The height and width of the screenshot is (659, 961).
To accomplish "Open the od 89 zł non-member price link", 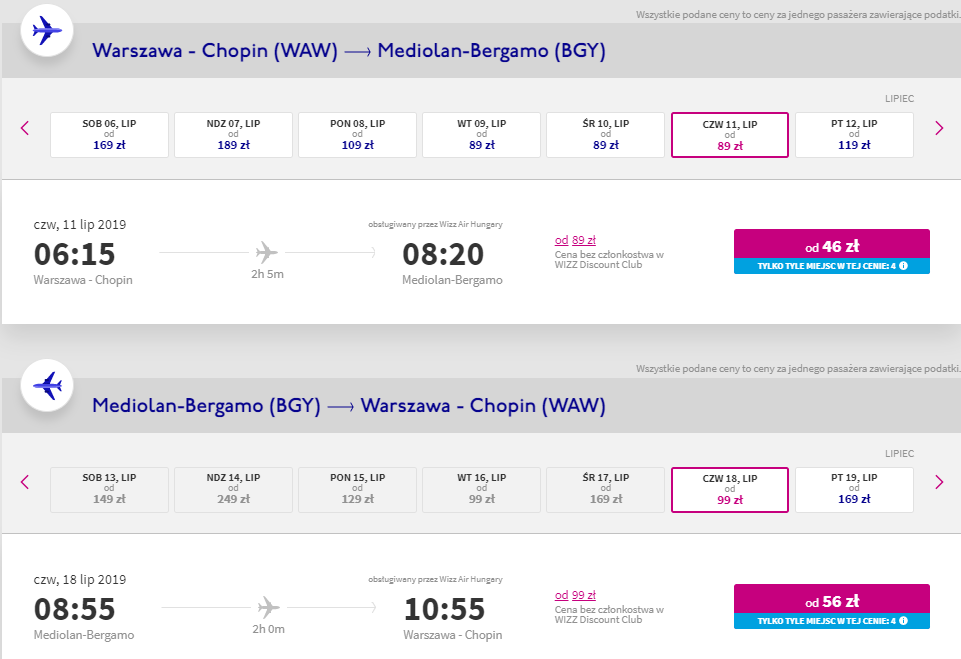I will (575, 240).
